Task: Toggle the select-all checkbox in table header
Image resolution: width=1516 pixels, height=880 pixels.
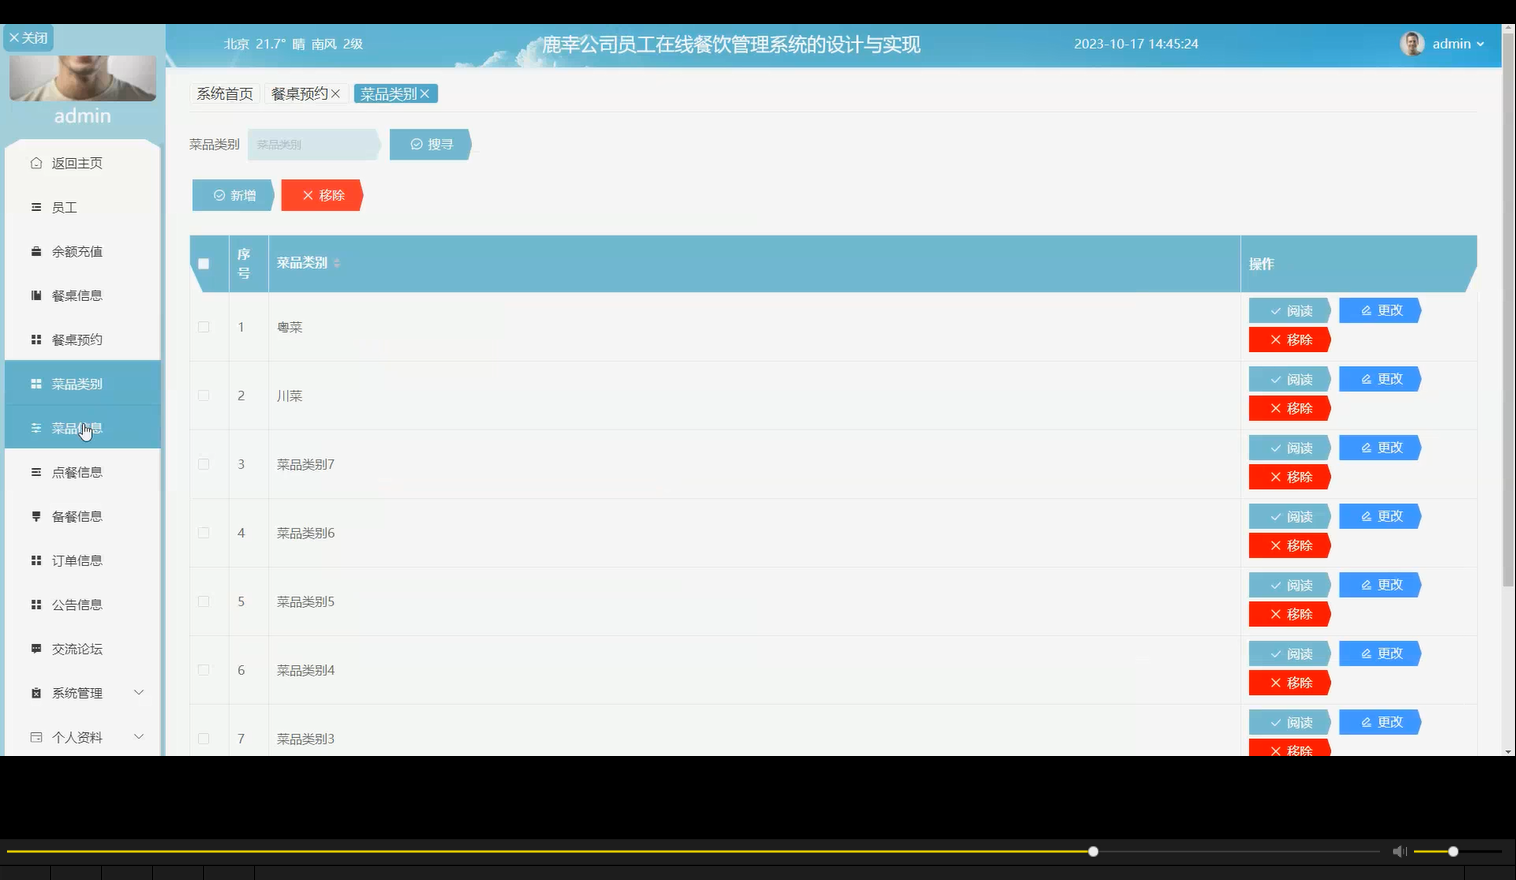Action: coord(204,263)
